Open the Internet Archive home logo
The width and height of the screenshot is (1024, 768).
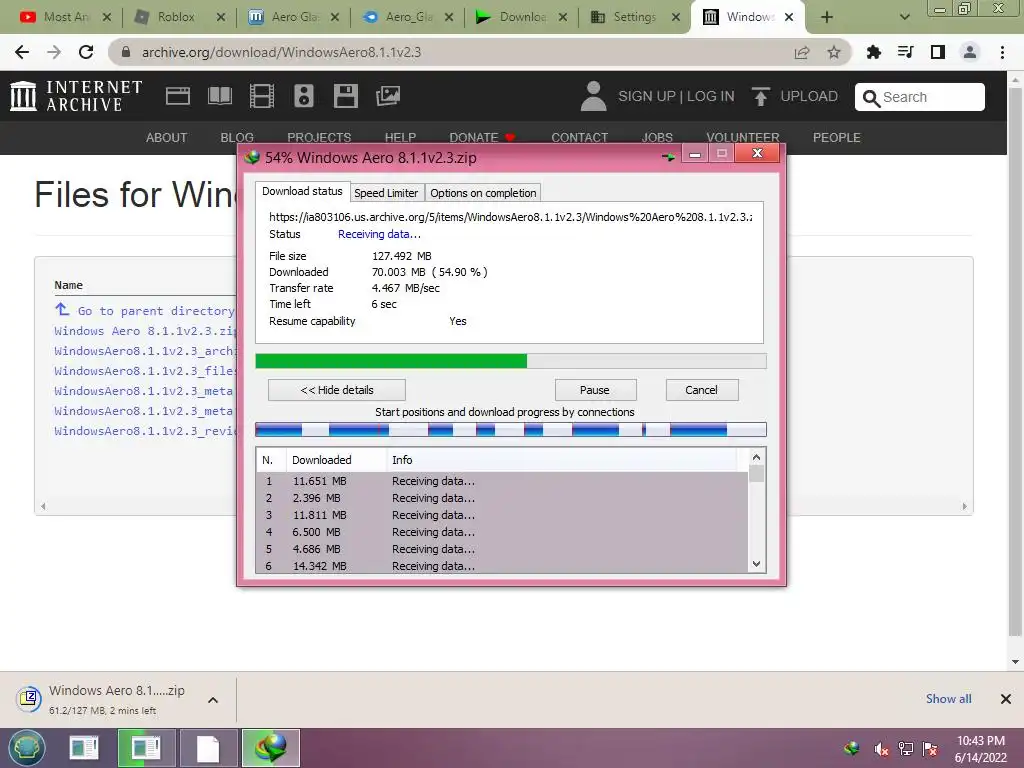(x=76, y=96)
